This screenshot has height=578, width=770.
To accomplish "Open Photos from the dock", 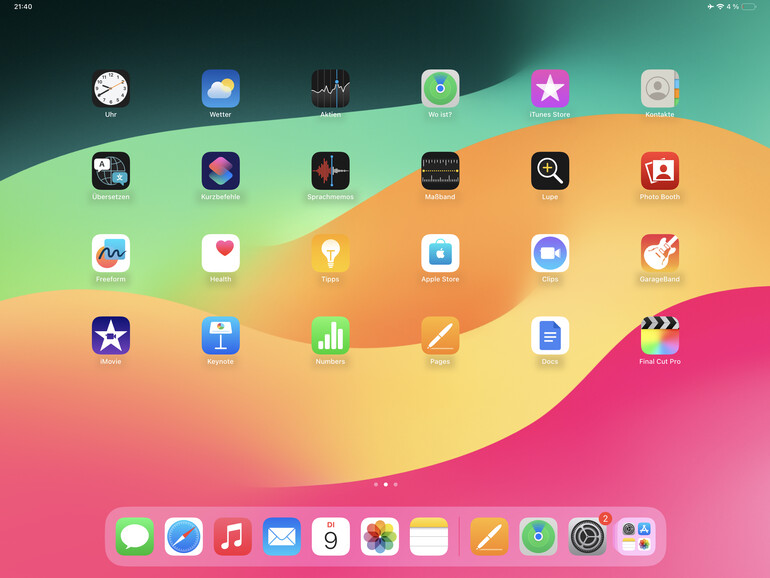I will coord(380,536).
